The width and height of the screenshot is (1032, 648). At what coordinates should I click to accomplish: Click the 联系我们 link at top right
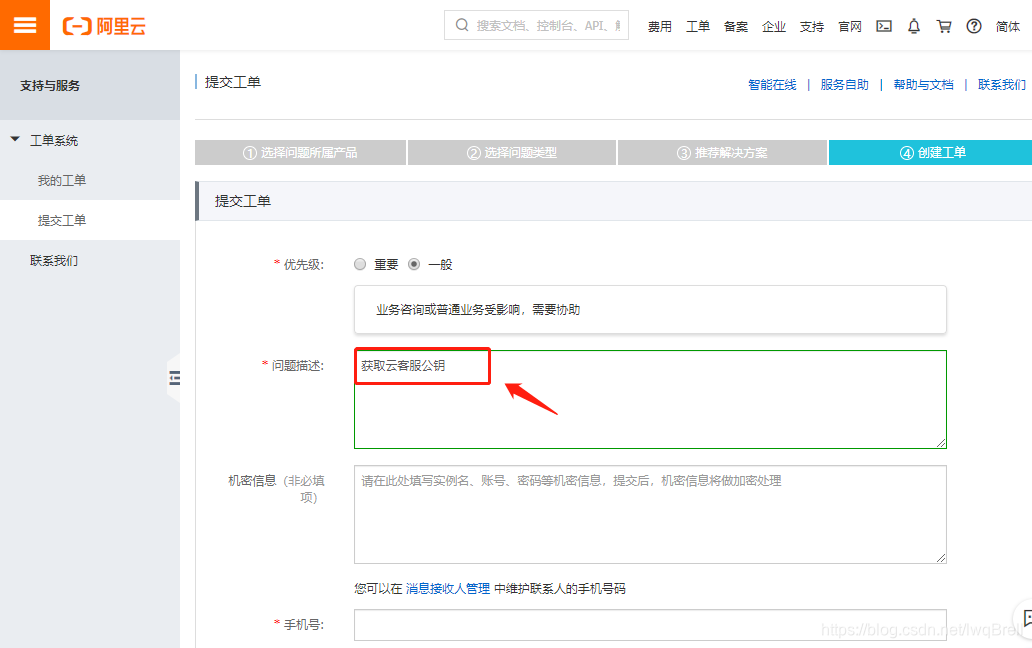click(x=1002, y=85)
